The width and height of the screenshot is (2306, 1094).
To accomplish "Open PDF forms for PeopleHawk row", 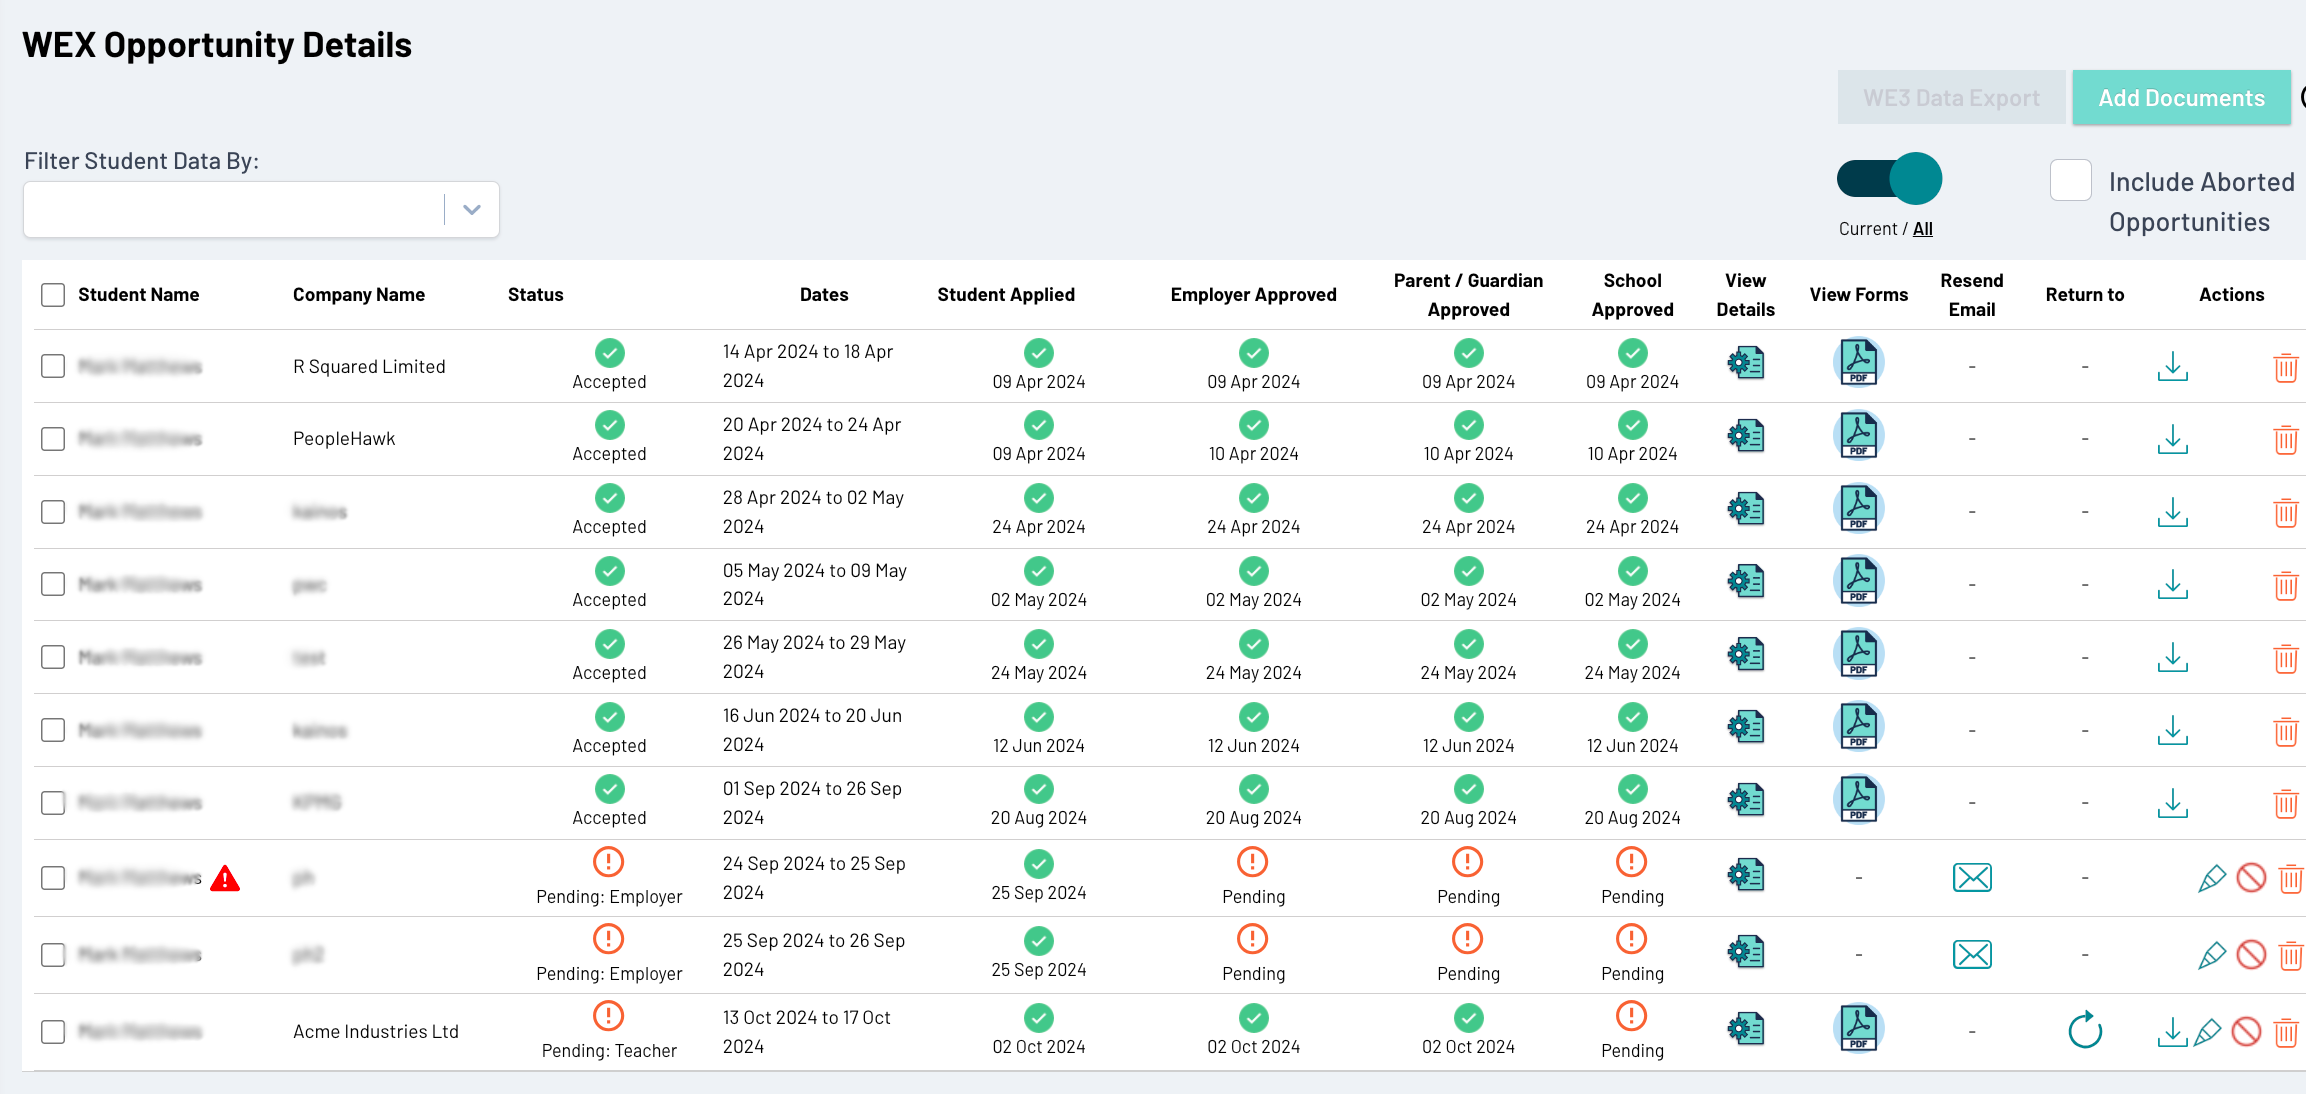I will coord(1858,436).
